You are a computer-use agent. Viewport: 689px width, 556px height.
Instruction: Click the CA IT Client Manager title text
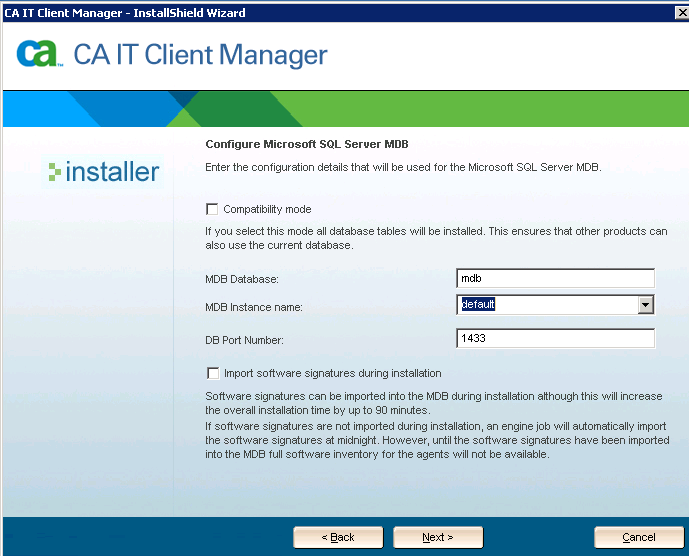200,55
